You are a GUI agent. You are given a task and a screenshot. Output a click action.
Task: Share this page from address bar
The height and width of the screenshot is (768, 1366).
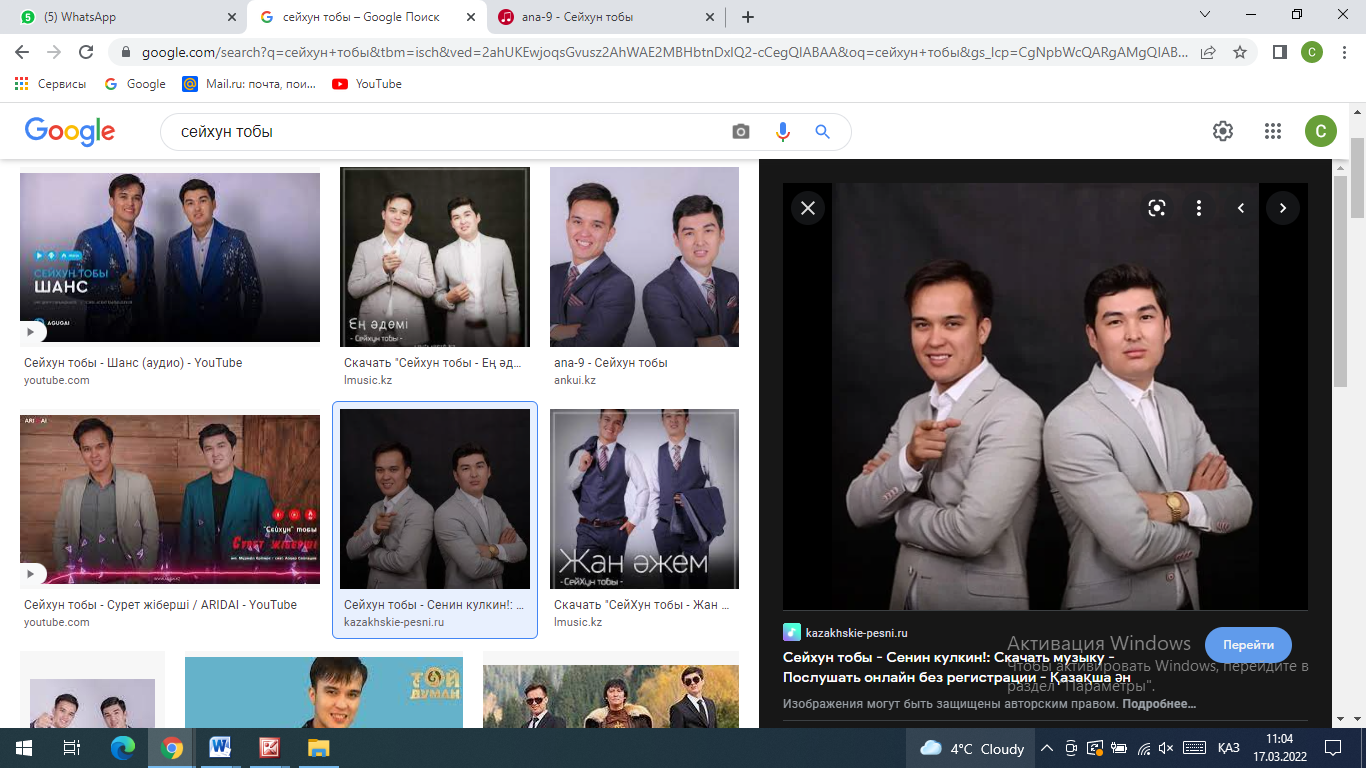click(x=1208, y=52)
